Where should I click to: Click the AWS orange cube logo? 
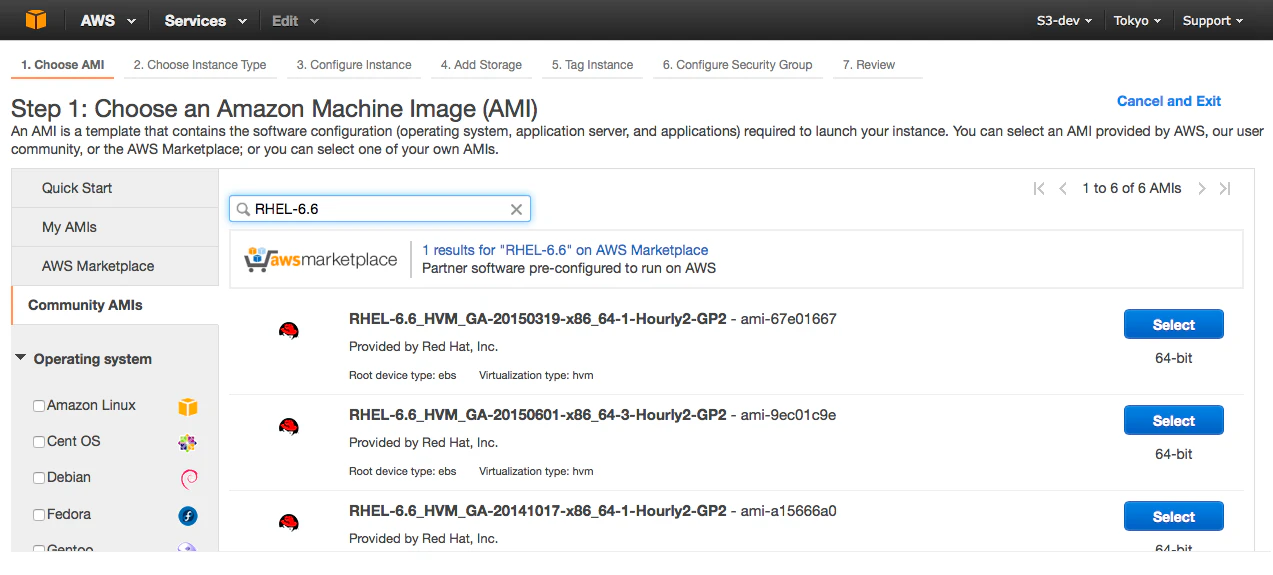(x=36, y=20)
